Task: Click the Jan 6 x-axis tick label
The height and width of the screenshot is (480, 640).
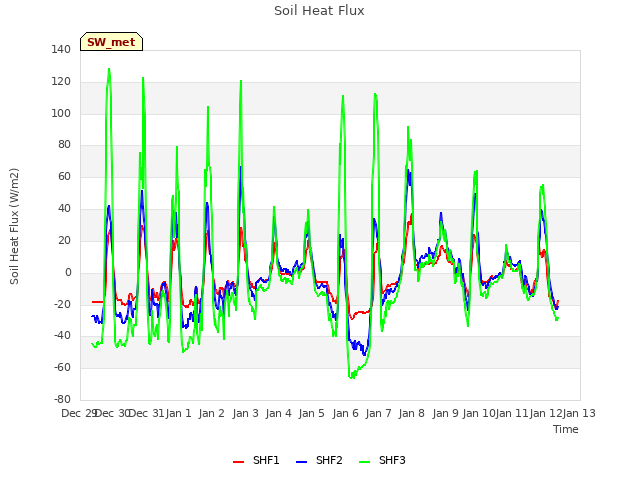Action: [x=345, y=413]
